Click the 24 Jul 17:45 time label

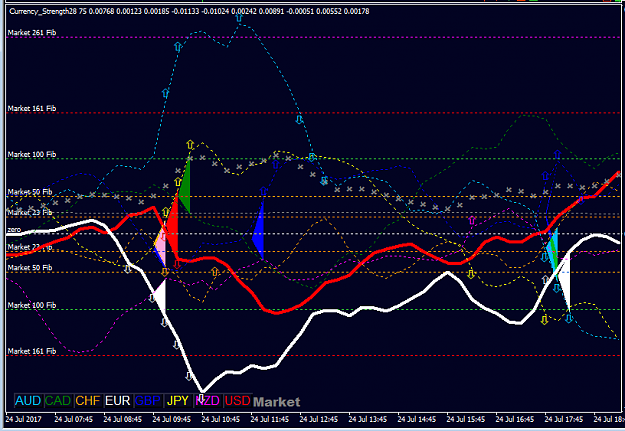click(x=564, y=419)
